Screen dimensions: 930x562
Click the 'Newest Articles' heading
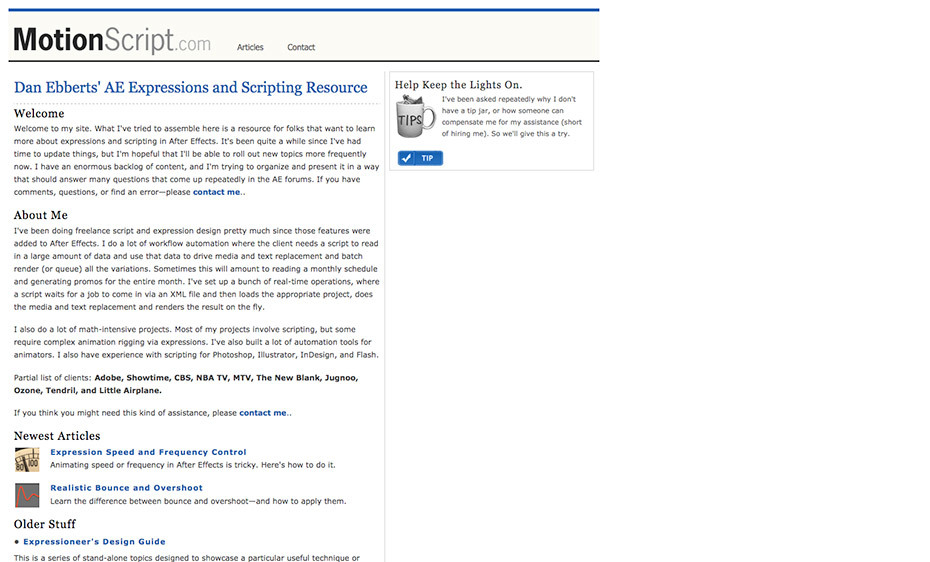57,436
